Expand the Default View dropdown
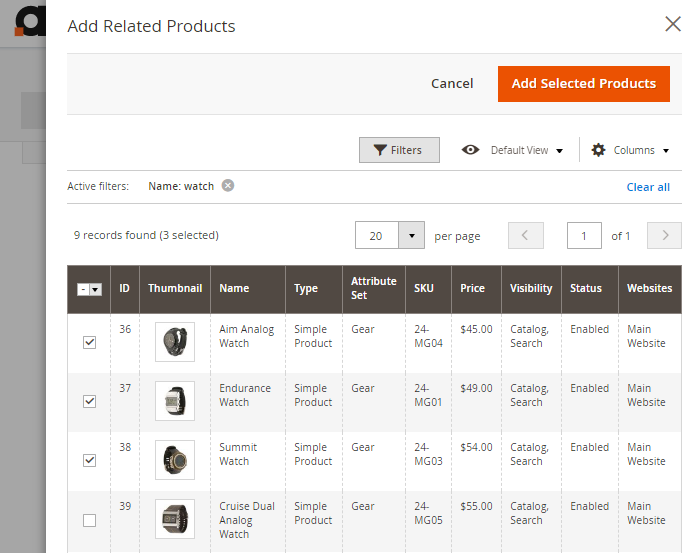This screenshot has height=553, width=685. tap(558, 151)
